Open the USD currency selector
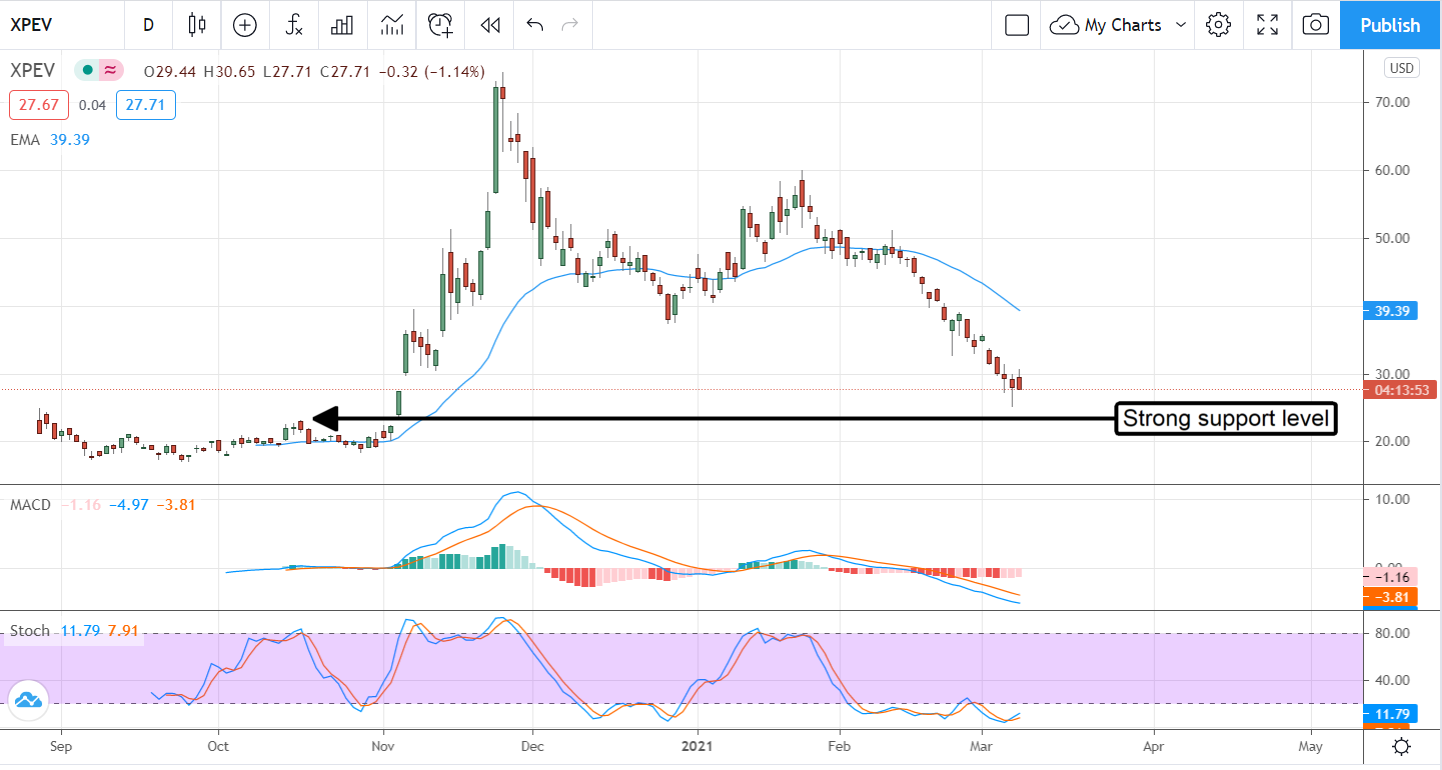This screenshot has height=770, width=1442. point(1401,68)
